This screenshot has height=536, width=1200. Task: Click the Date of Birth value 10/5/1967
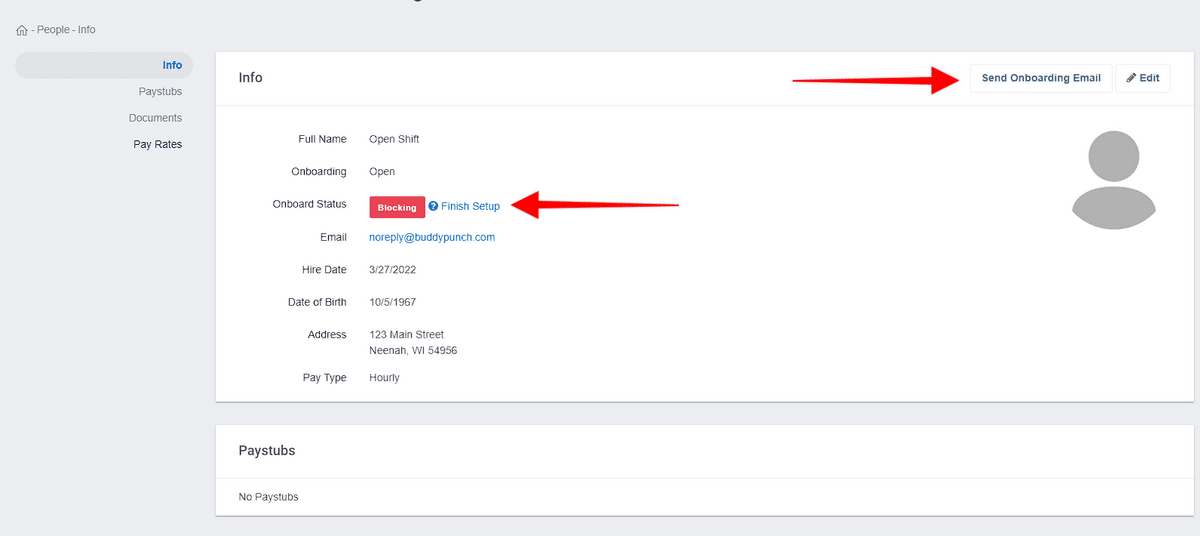point(393,302)
